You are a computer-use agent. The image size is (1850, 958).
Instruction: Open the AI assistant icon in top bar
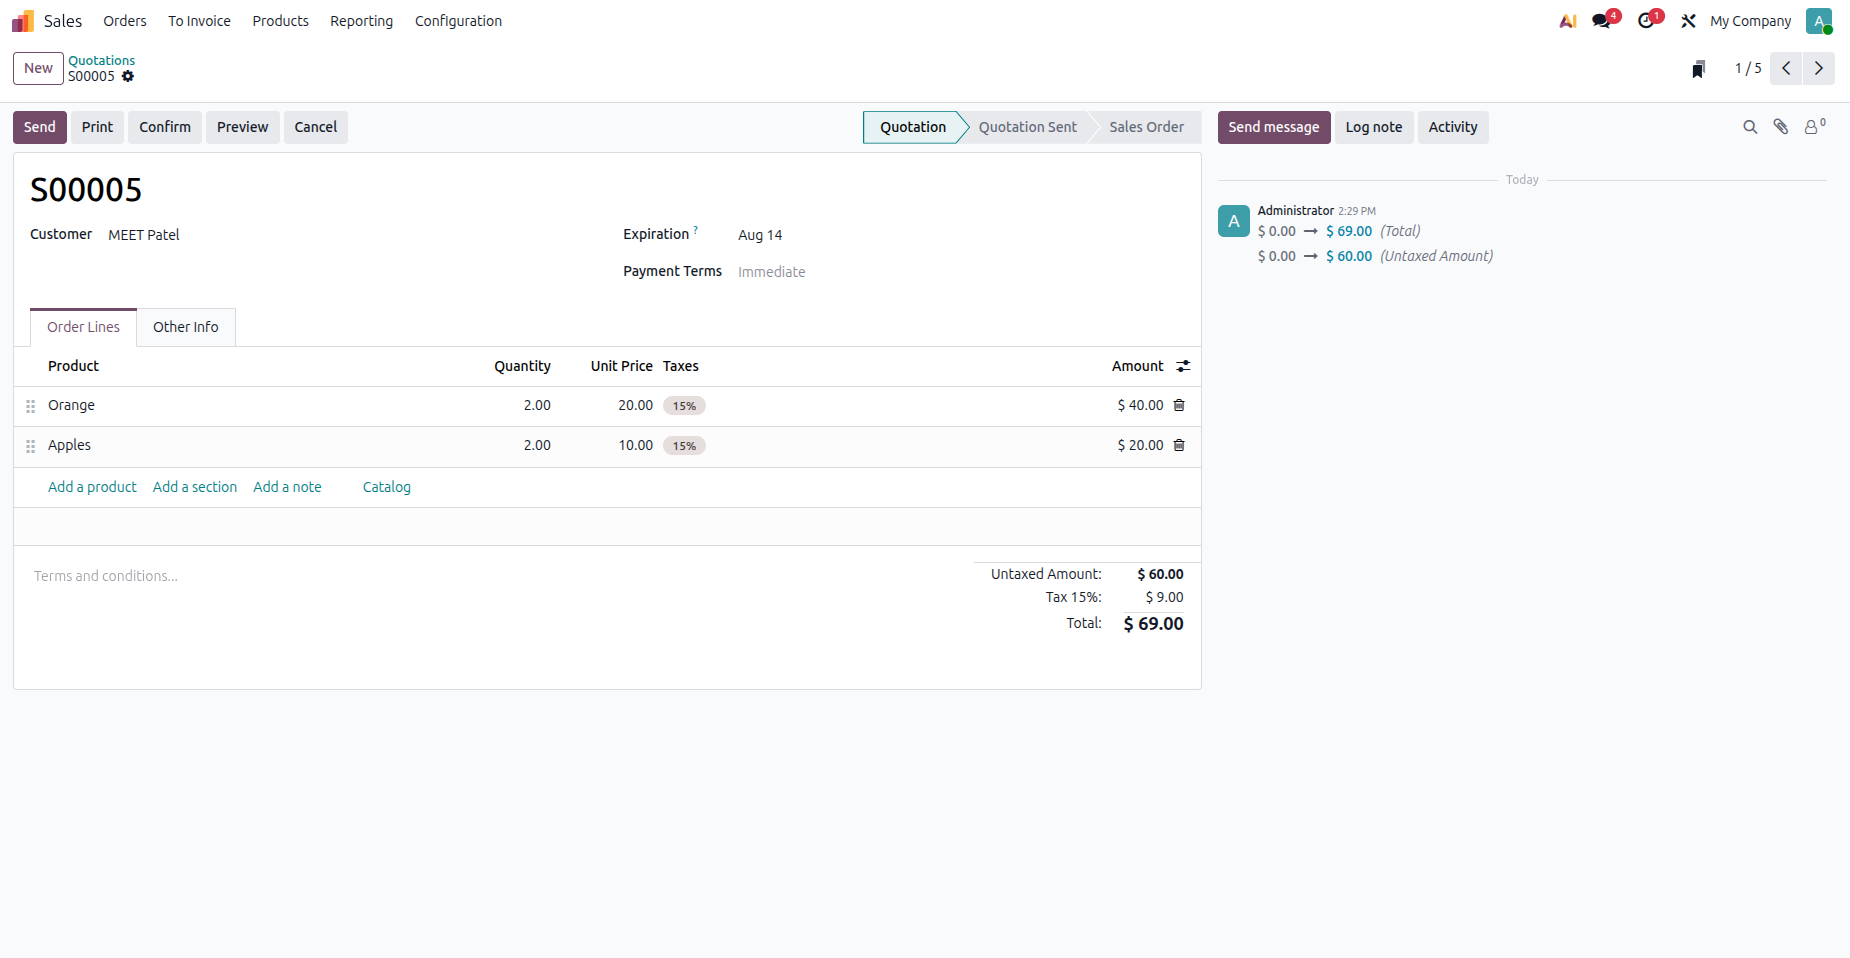click(x=1568, y=21)
